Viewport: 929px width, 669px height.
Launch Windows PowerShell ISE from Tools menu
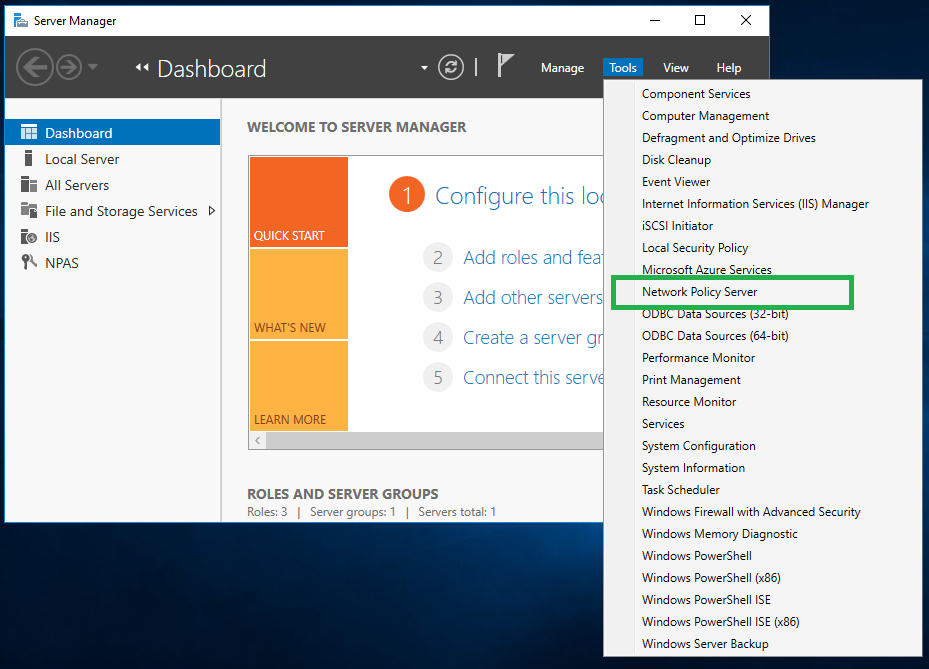[x=706, y=600]
